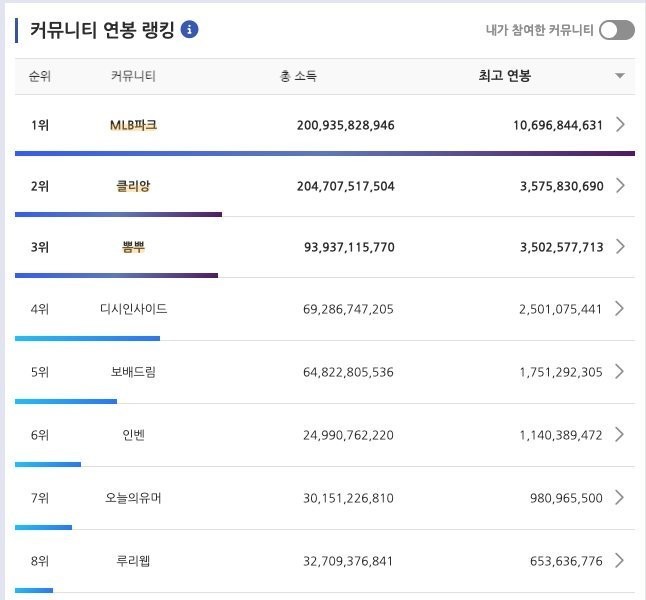This screenshot has height=600, width=646.
Task: Select the 디시인사이드 community name
Action: (x=133, y=309)
